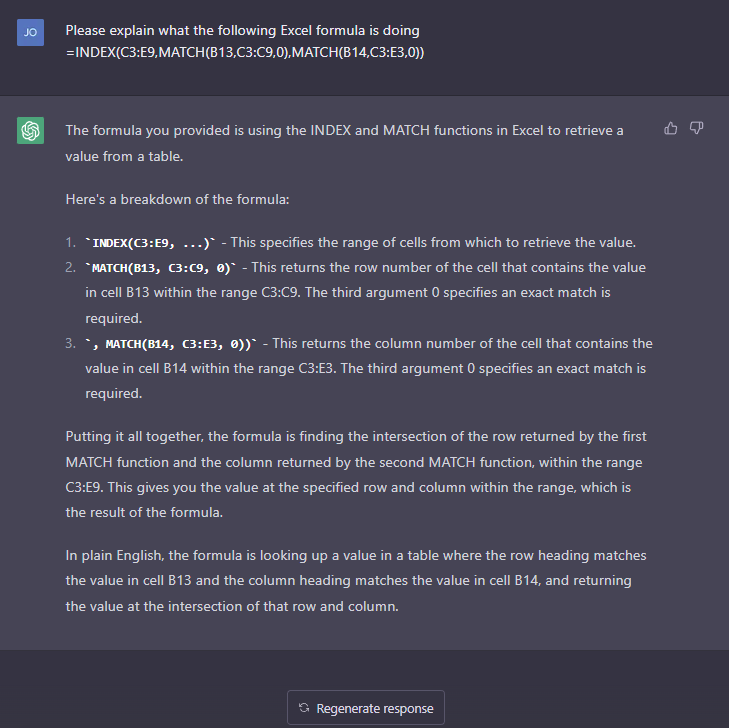Viewport: 729px width, 728px height.
Task: Click list number 1 marker
Action: tap(71, 243)
